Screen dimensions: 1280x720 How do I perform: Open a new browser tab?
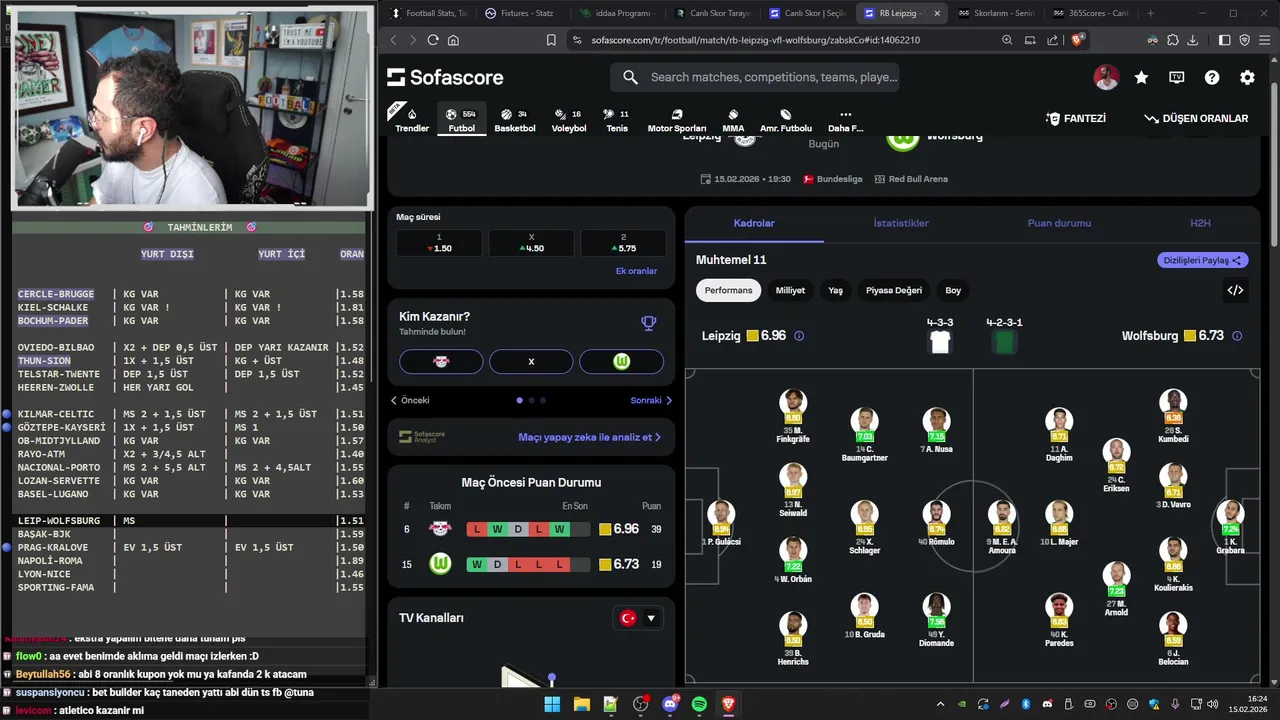coord(1150,13)
